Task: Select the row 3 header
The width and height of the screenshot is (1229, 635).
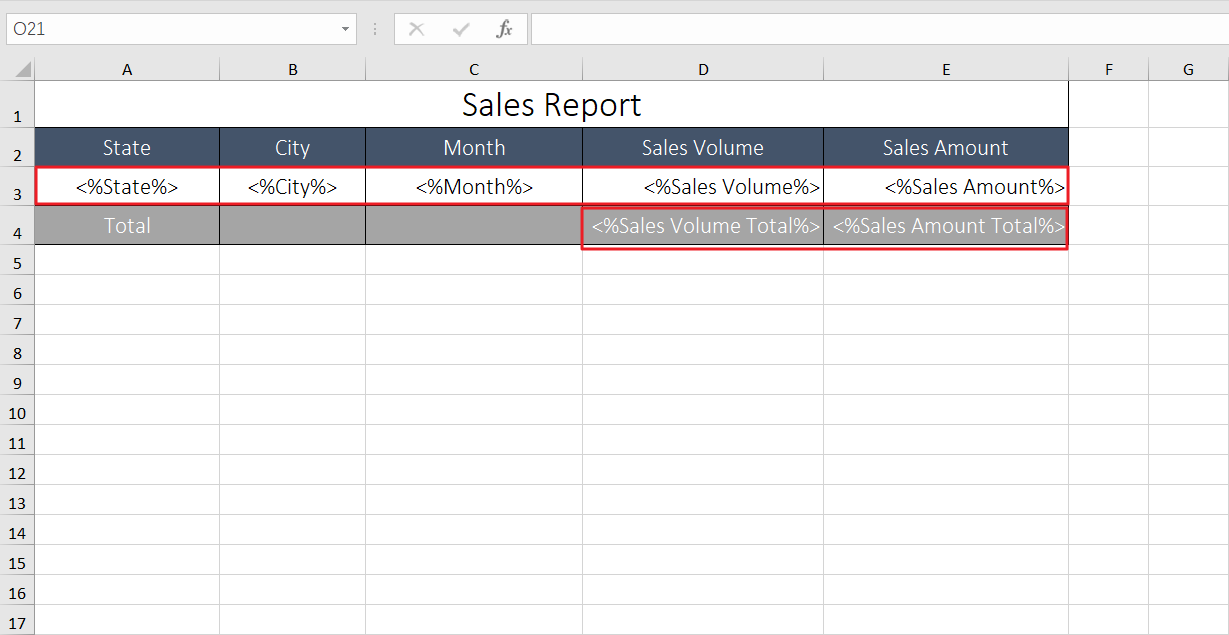Action: 17,193
